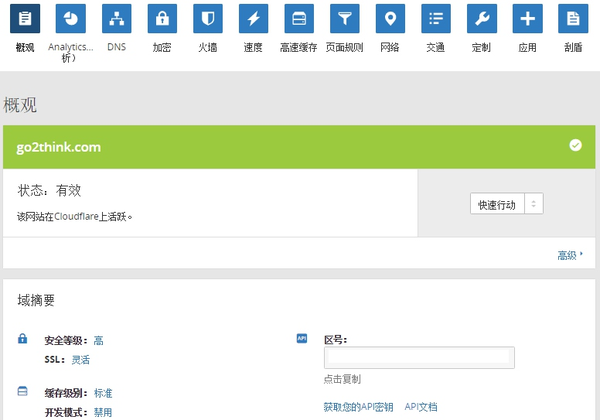Click the 开发模式 禁用 link
This screenshot has height=420, width=600.
[103, 412]
